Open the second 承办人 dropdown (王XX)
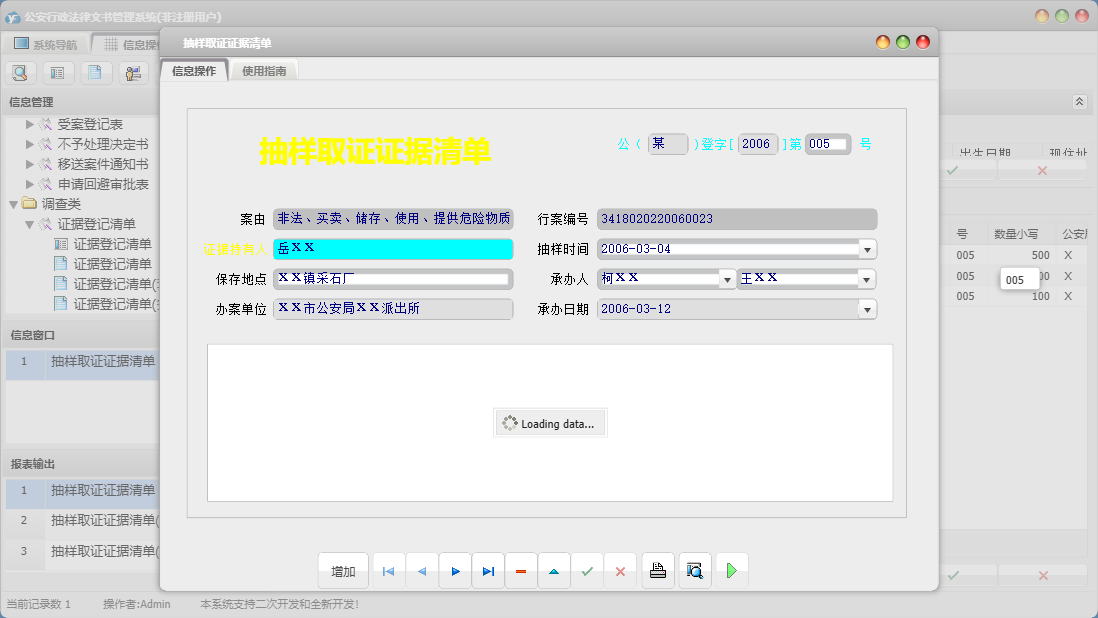The height and width of the screenshot is (618, 1098). coord(867,279)
